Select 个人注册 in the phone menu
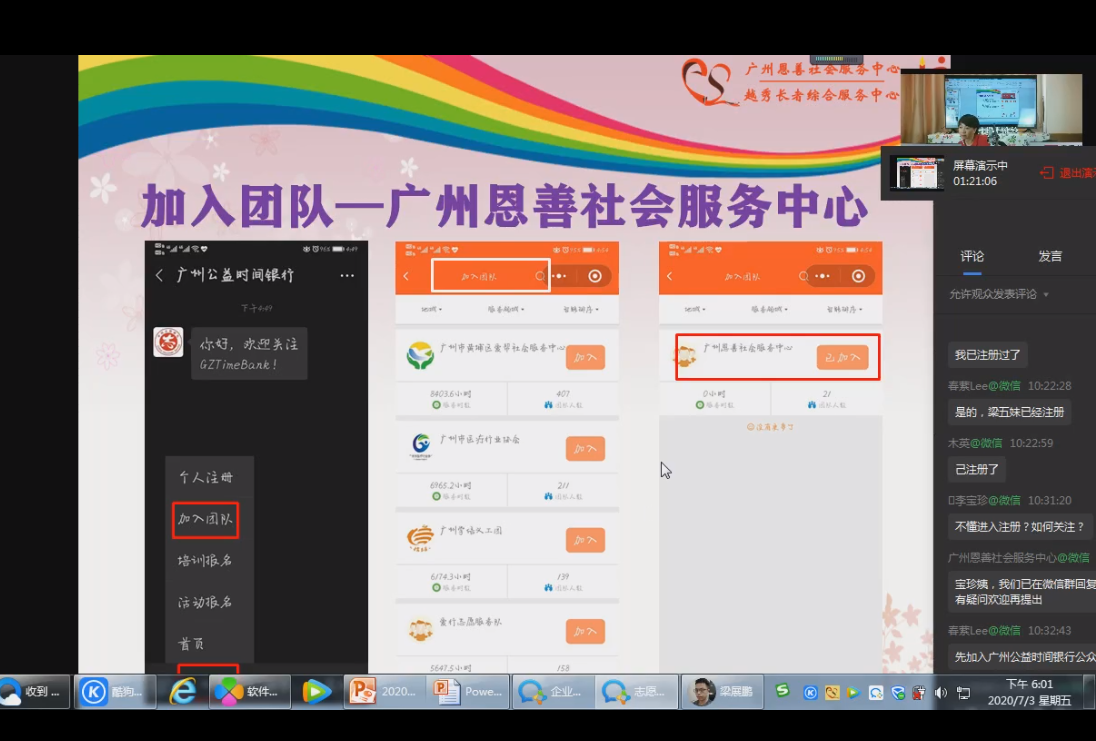Viewport: 1096px width, 741px height. tap(206, 477)
